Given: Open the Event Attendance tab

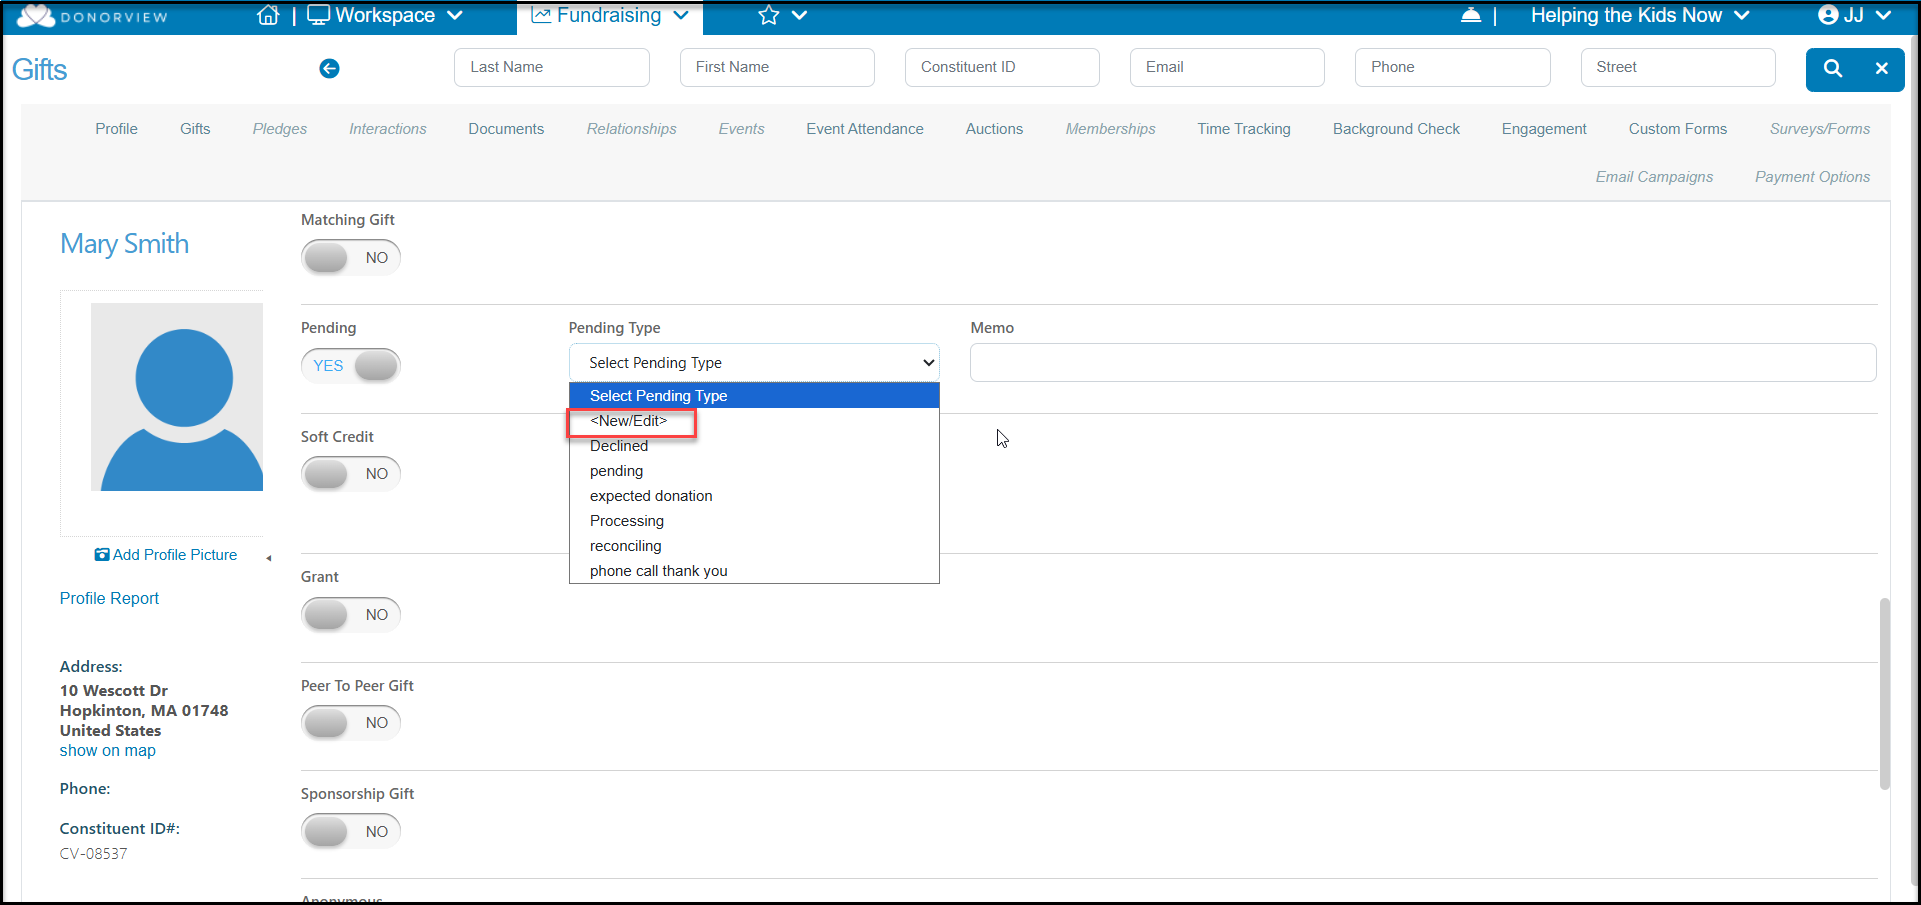Looking at the screenshot, I should (865, 129).
